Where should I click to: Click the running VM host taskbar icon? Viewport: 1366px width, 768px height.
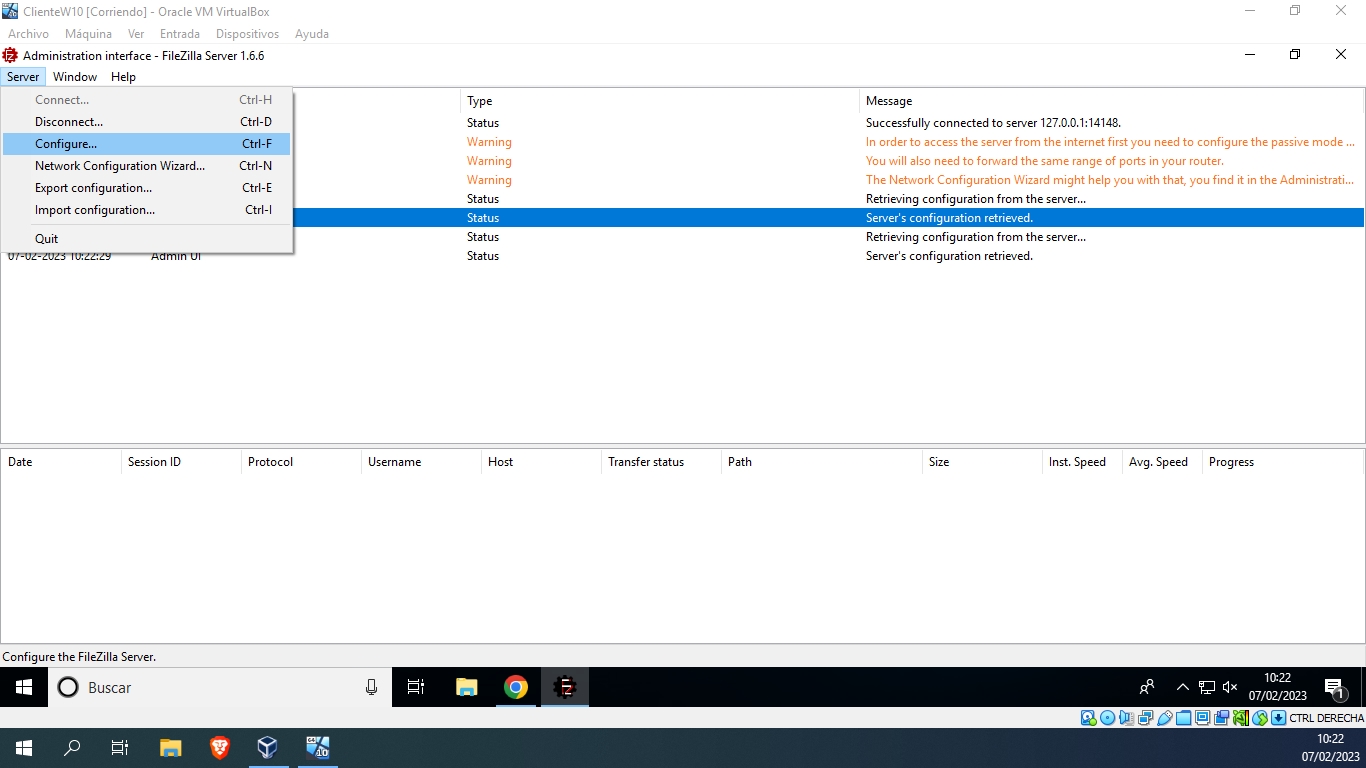coord(317,747)
